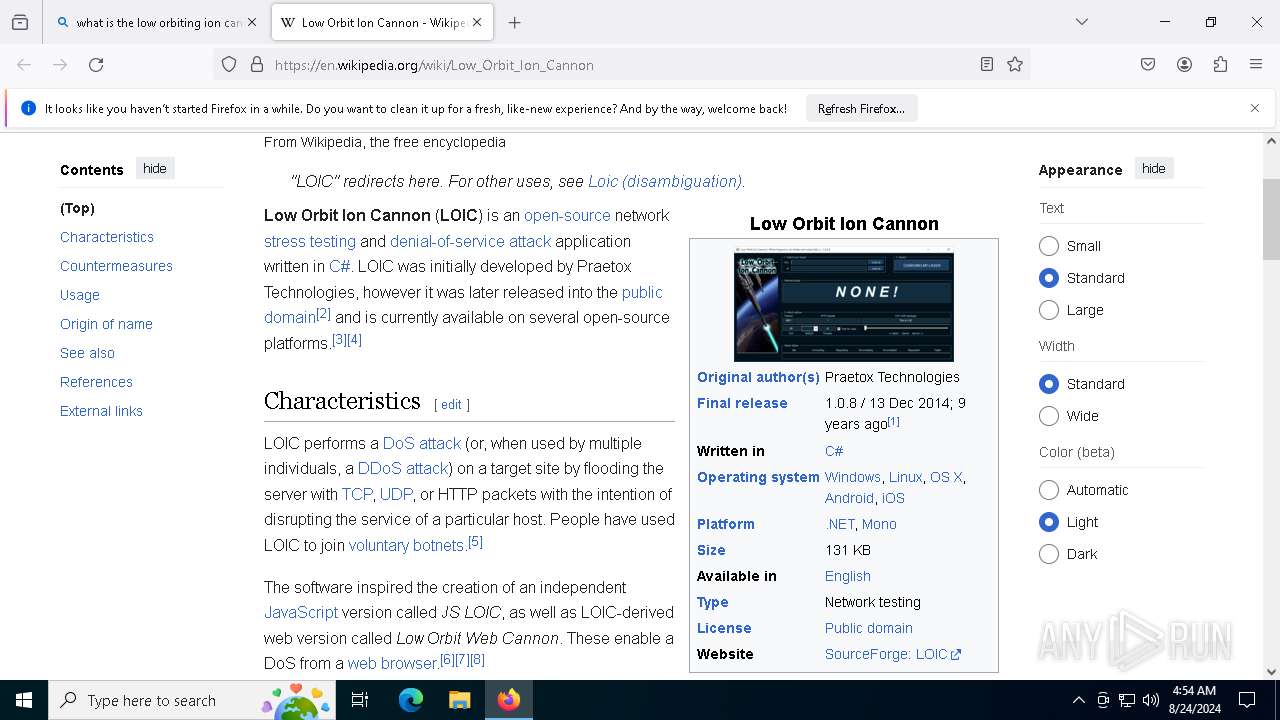Jump to Usage in Contents
The image size is (1280, 720).
(80, 295)
